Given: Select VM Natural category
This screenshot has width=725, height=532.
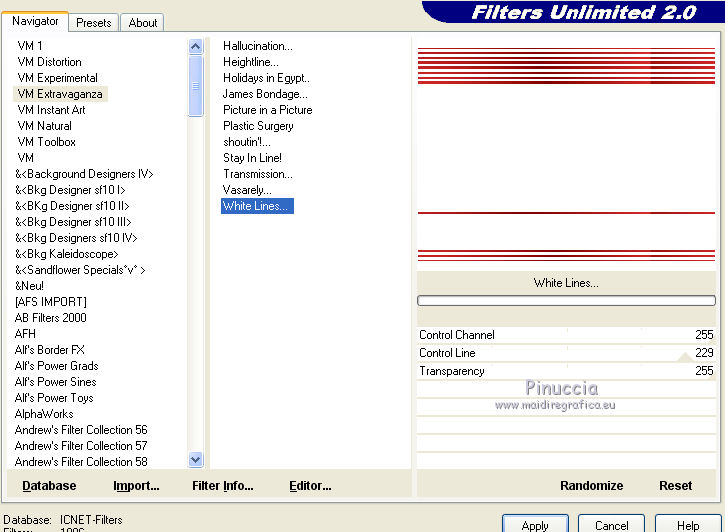Looking at the screenshot, I should (44, 126).
